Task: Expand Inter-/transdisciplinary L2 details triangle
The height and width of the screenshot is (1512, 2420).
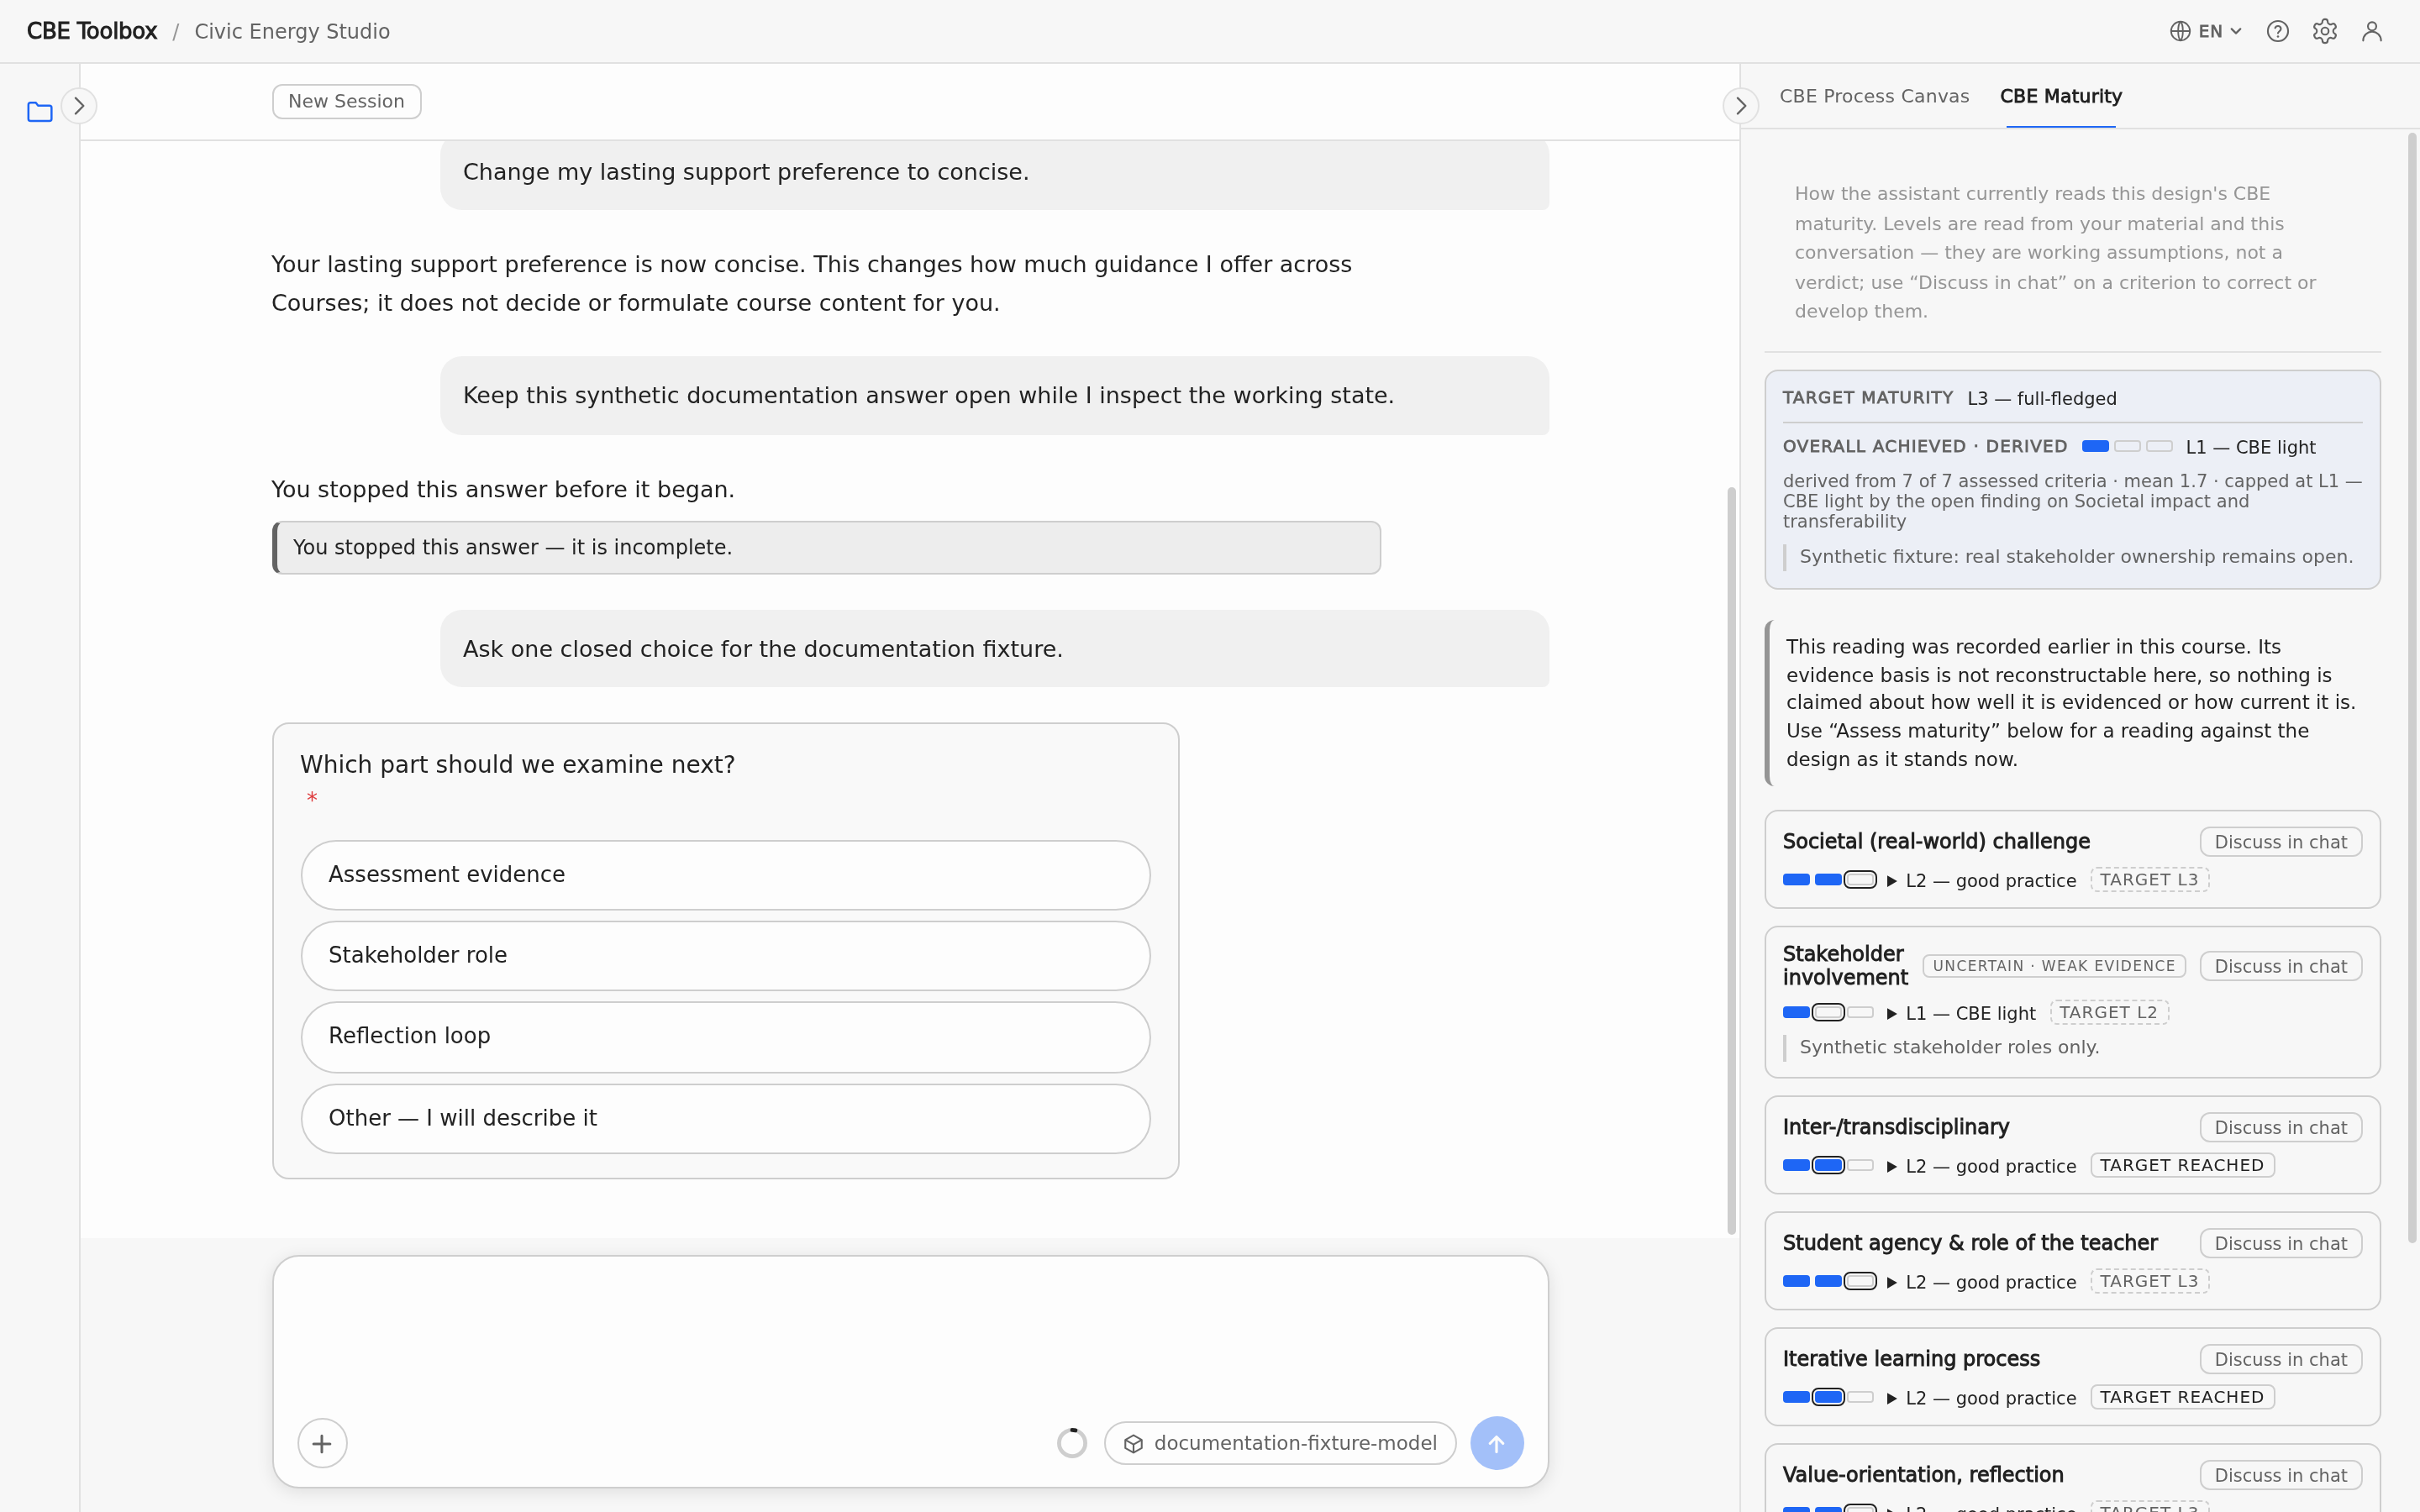Action: pyautogui.click(x=1891, y=1167)
